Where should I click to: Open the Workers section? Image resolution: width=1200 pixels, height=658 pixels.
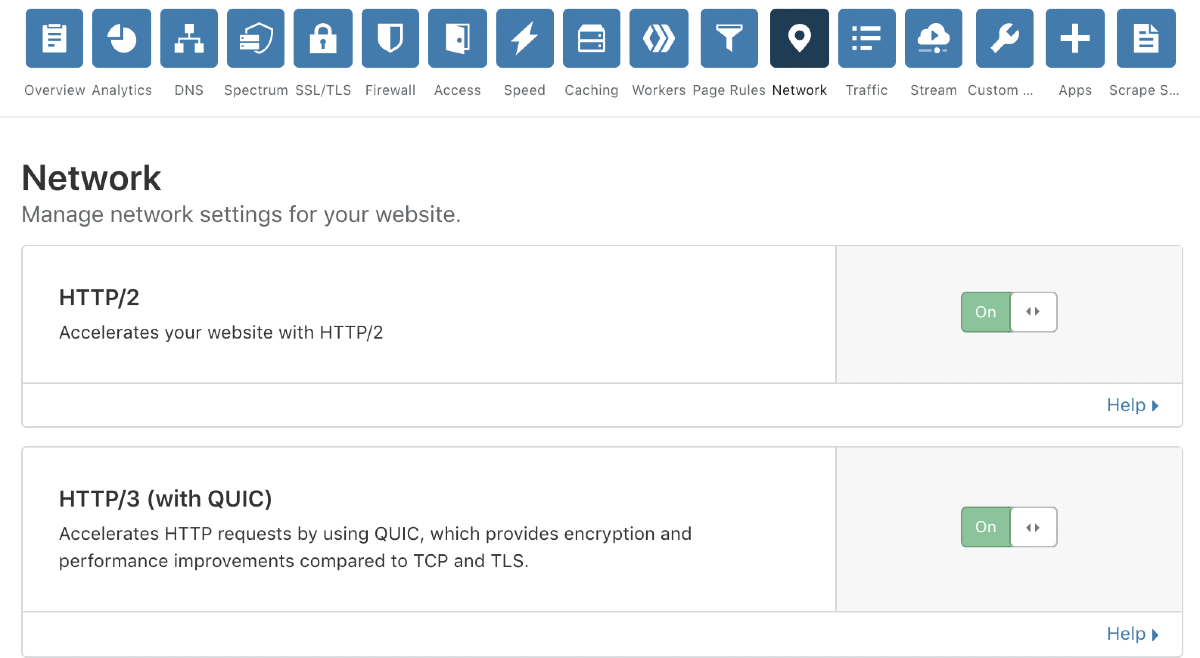[658, 38]
